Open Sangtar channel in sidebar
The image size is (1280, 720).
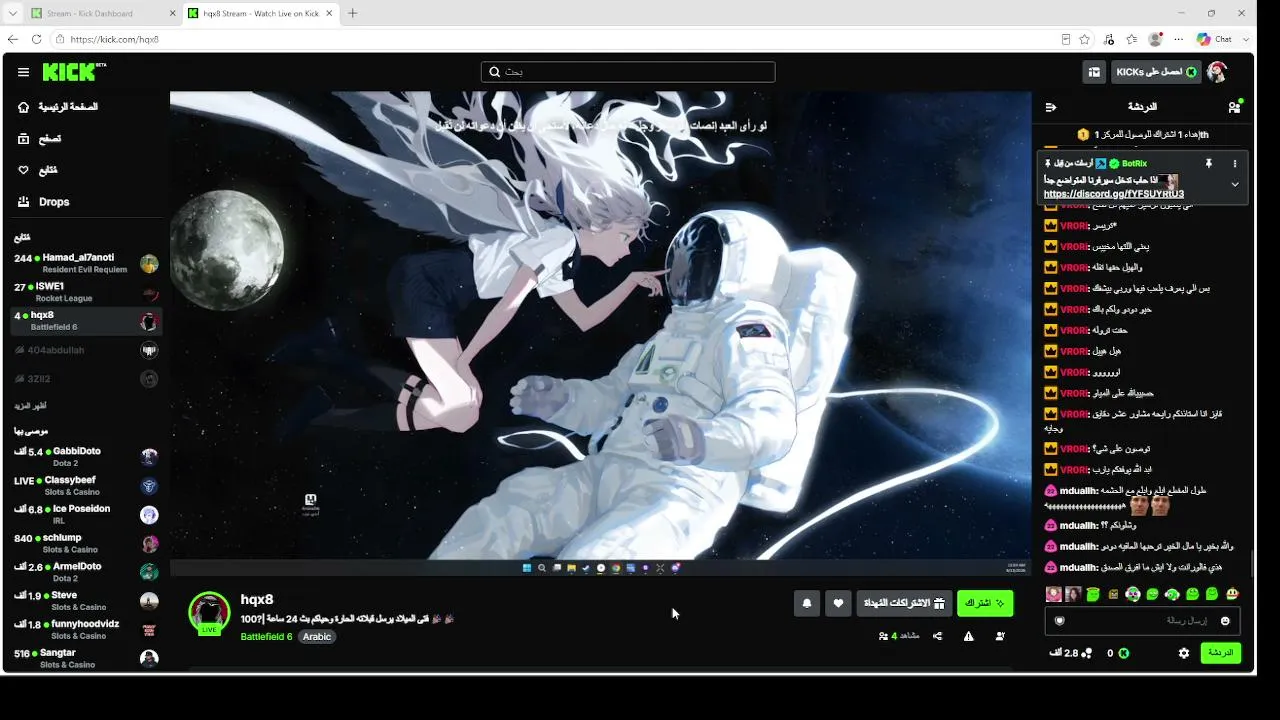pos(86,658)
